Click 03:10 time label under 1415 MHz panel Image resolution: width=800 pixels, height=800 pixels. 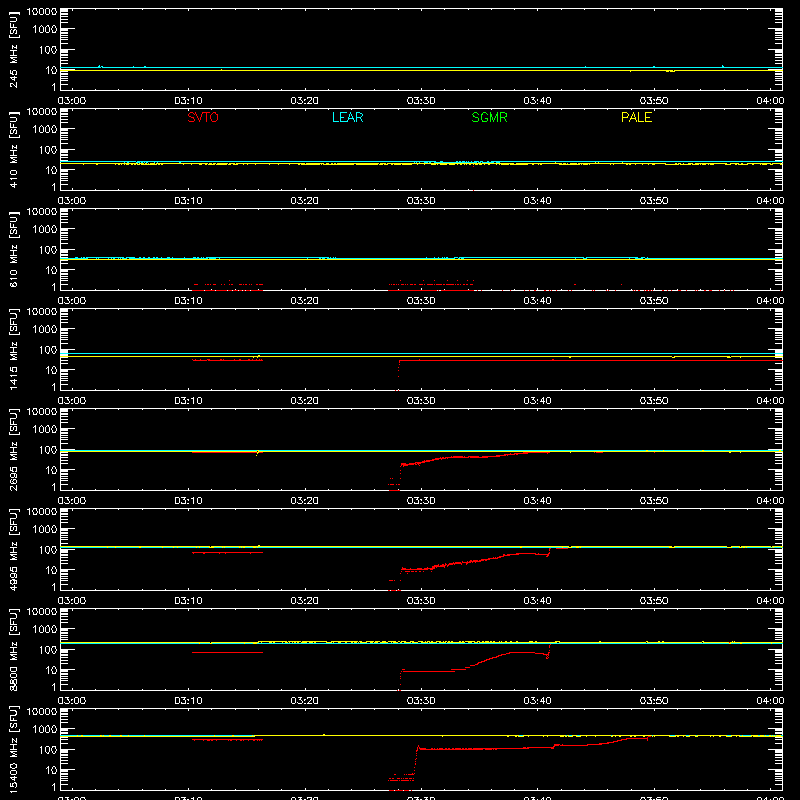pyautogui.click(x=188, y=401)
